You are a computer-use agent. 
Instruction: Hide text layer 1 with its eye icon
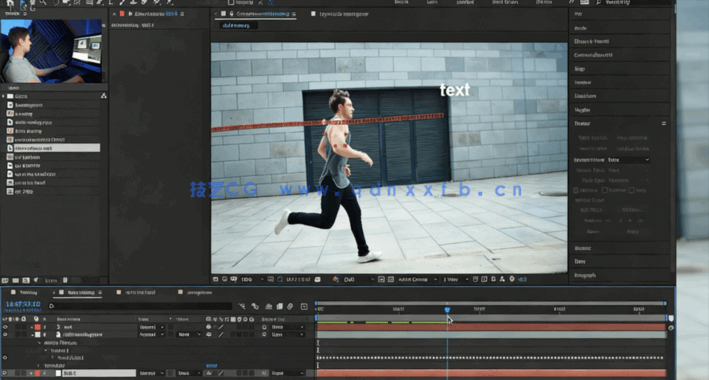(5, 327)
